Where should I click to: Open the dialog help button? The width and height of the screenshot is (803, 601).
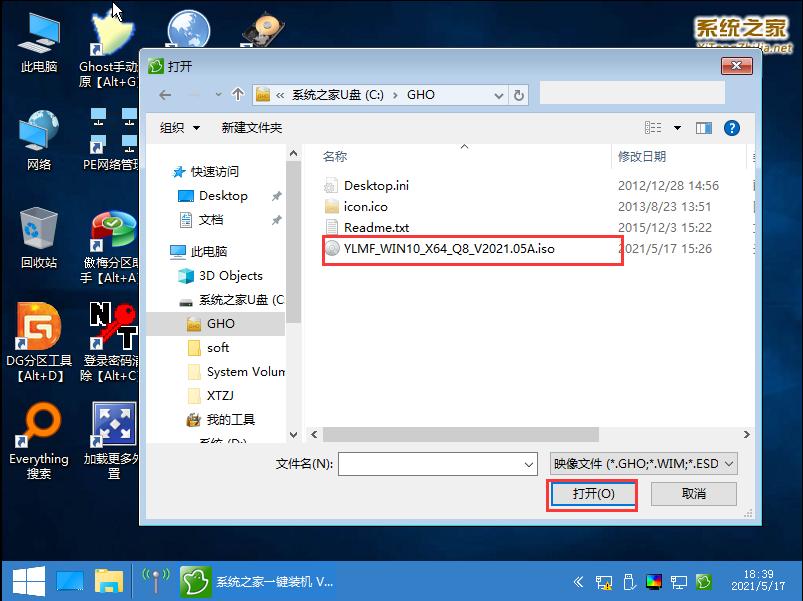click(x=732, y=128)
